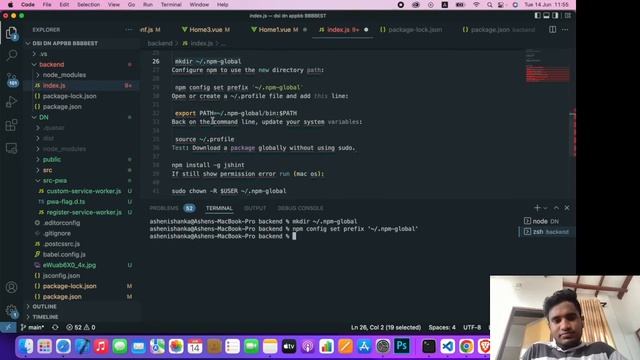This screenshot has height=360, width=640.
Task: Open Wi-Fi status in menu bar
Action: coord(476,5)
